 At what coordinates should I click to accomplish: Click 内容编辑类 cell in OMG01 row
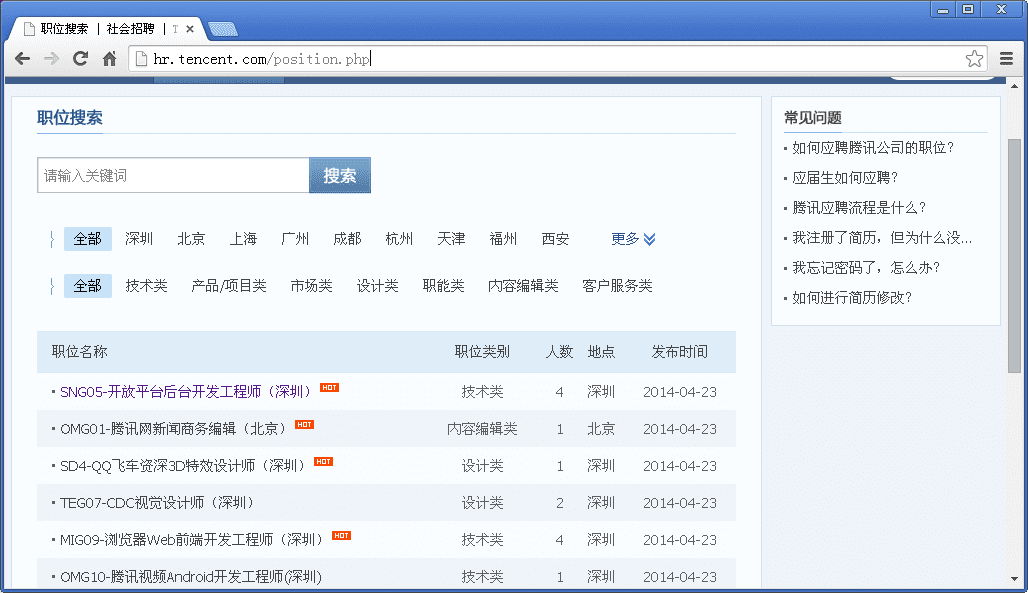click(482, 429)
